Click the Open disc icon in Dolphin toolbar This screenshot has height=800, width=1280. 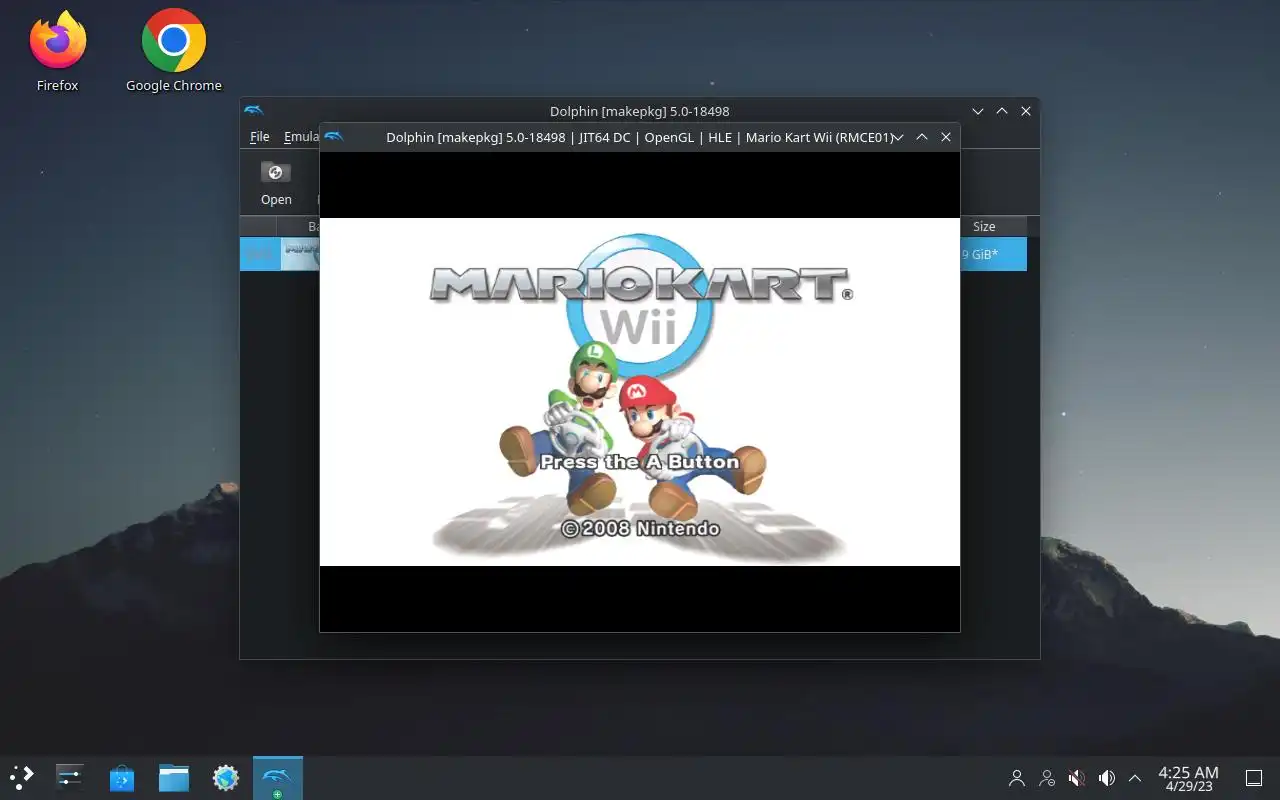click(276, 183)
